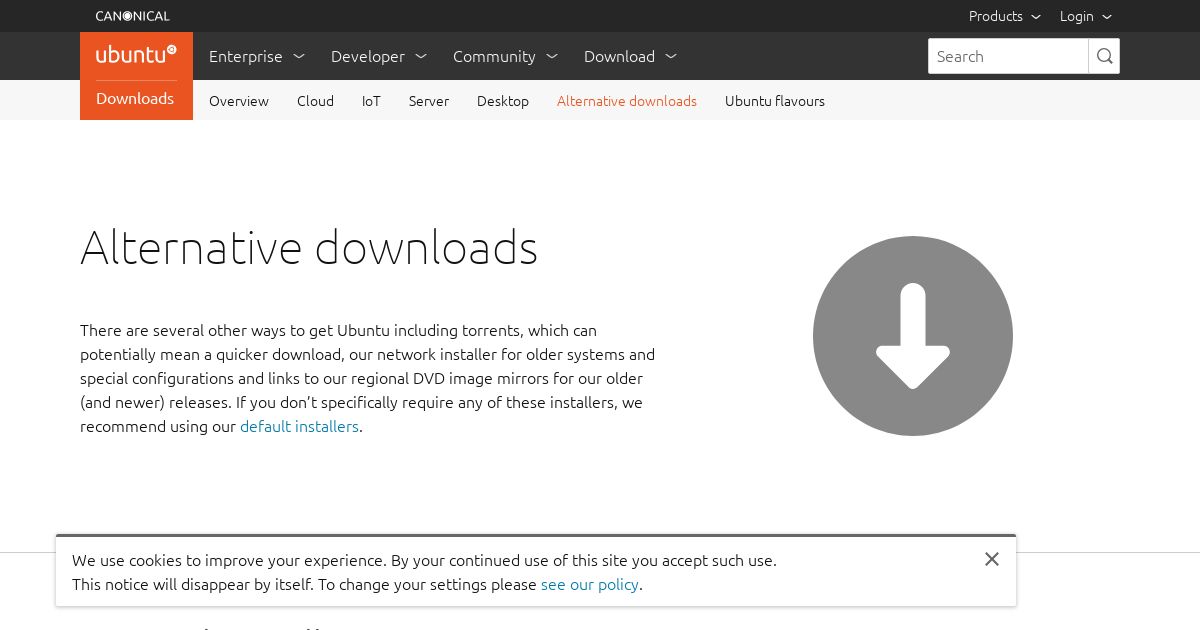Open the Ubuntu flavours tab
Viewport: 1200px width, 630px height.
point(775,100)
